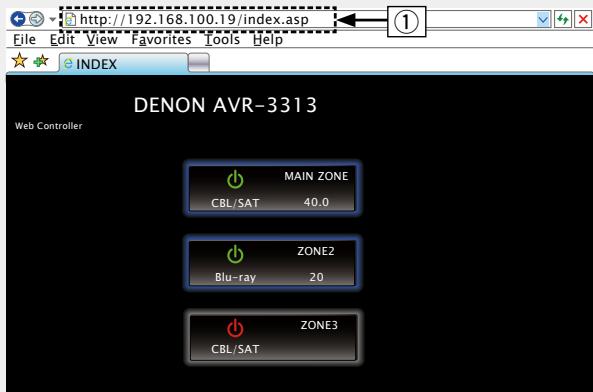The width and height of the screenshot is (593, 392).
Task: Open the Help menu
Action: point(268,40)
